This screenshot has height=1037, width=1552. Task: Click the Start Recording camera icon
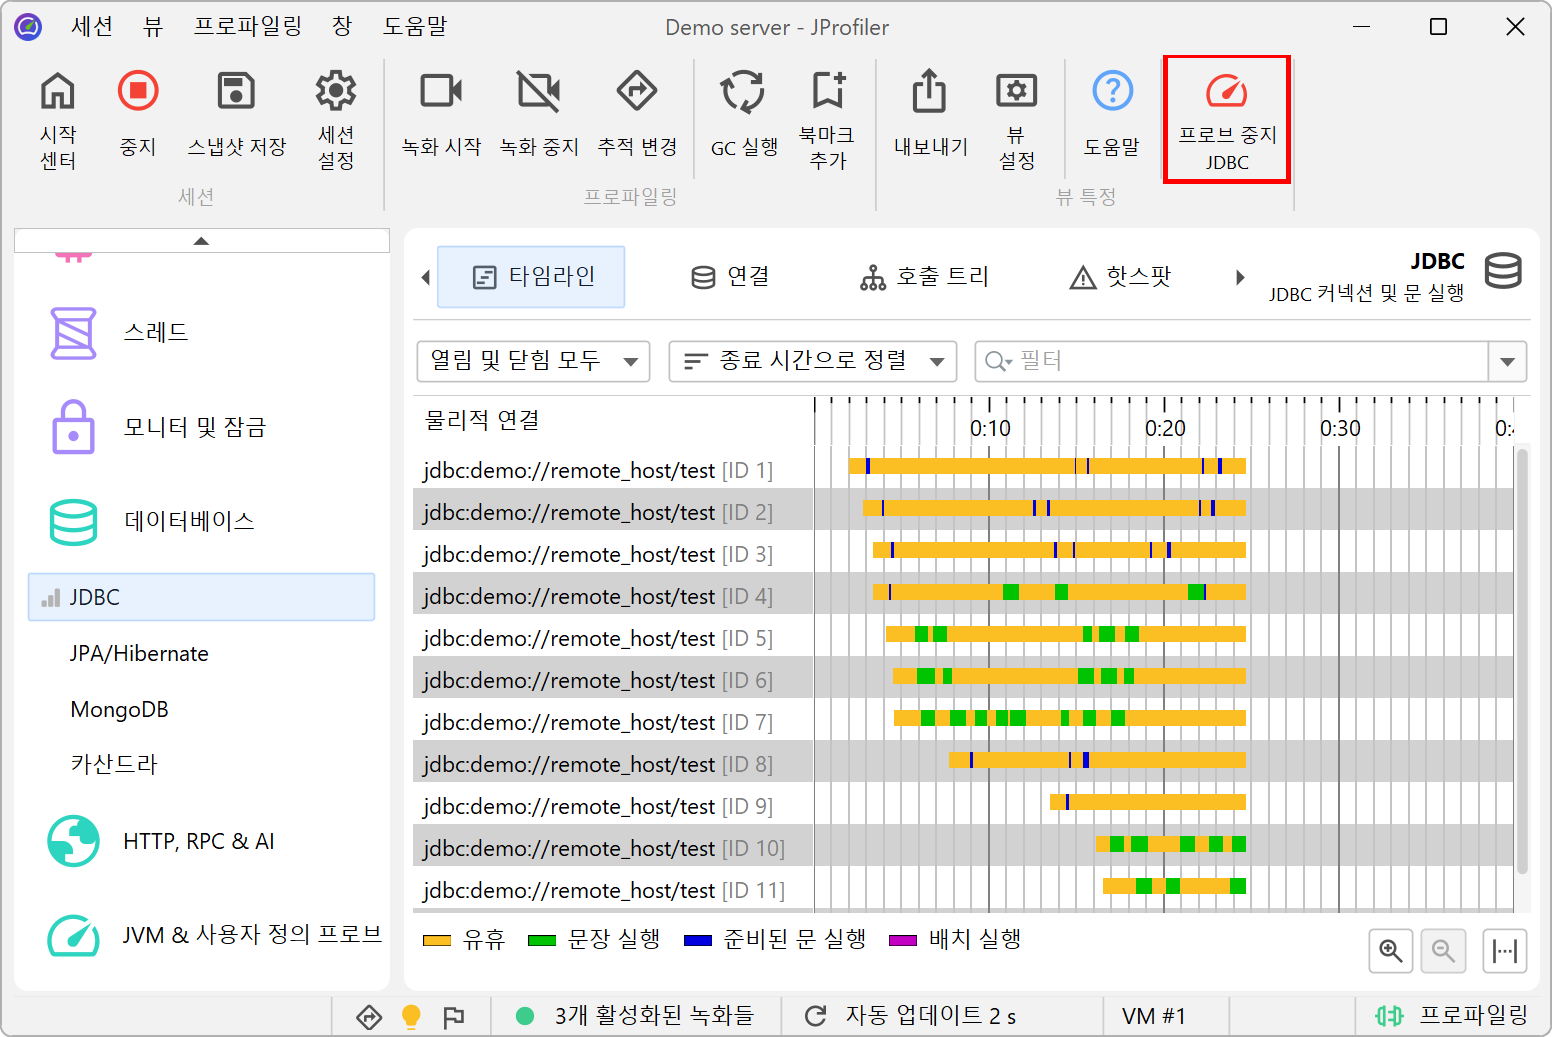pos(440,92)
